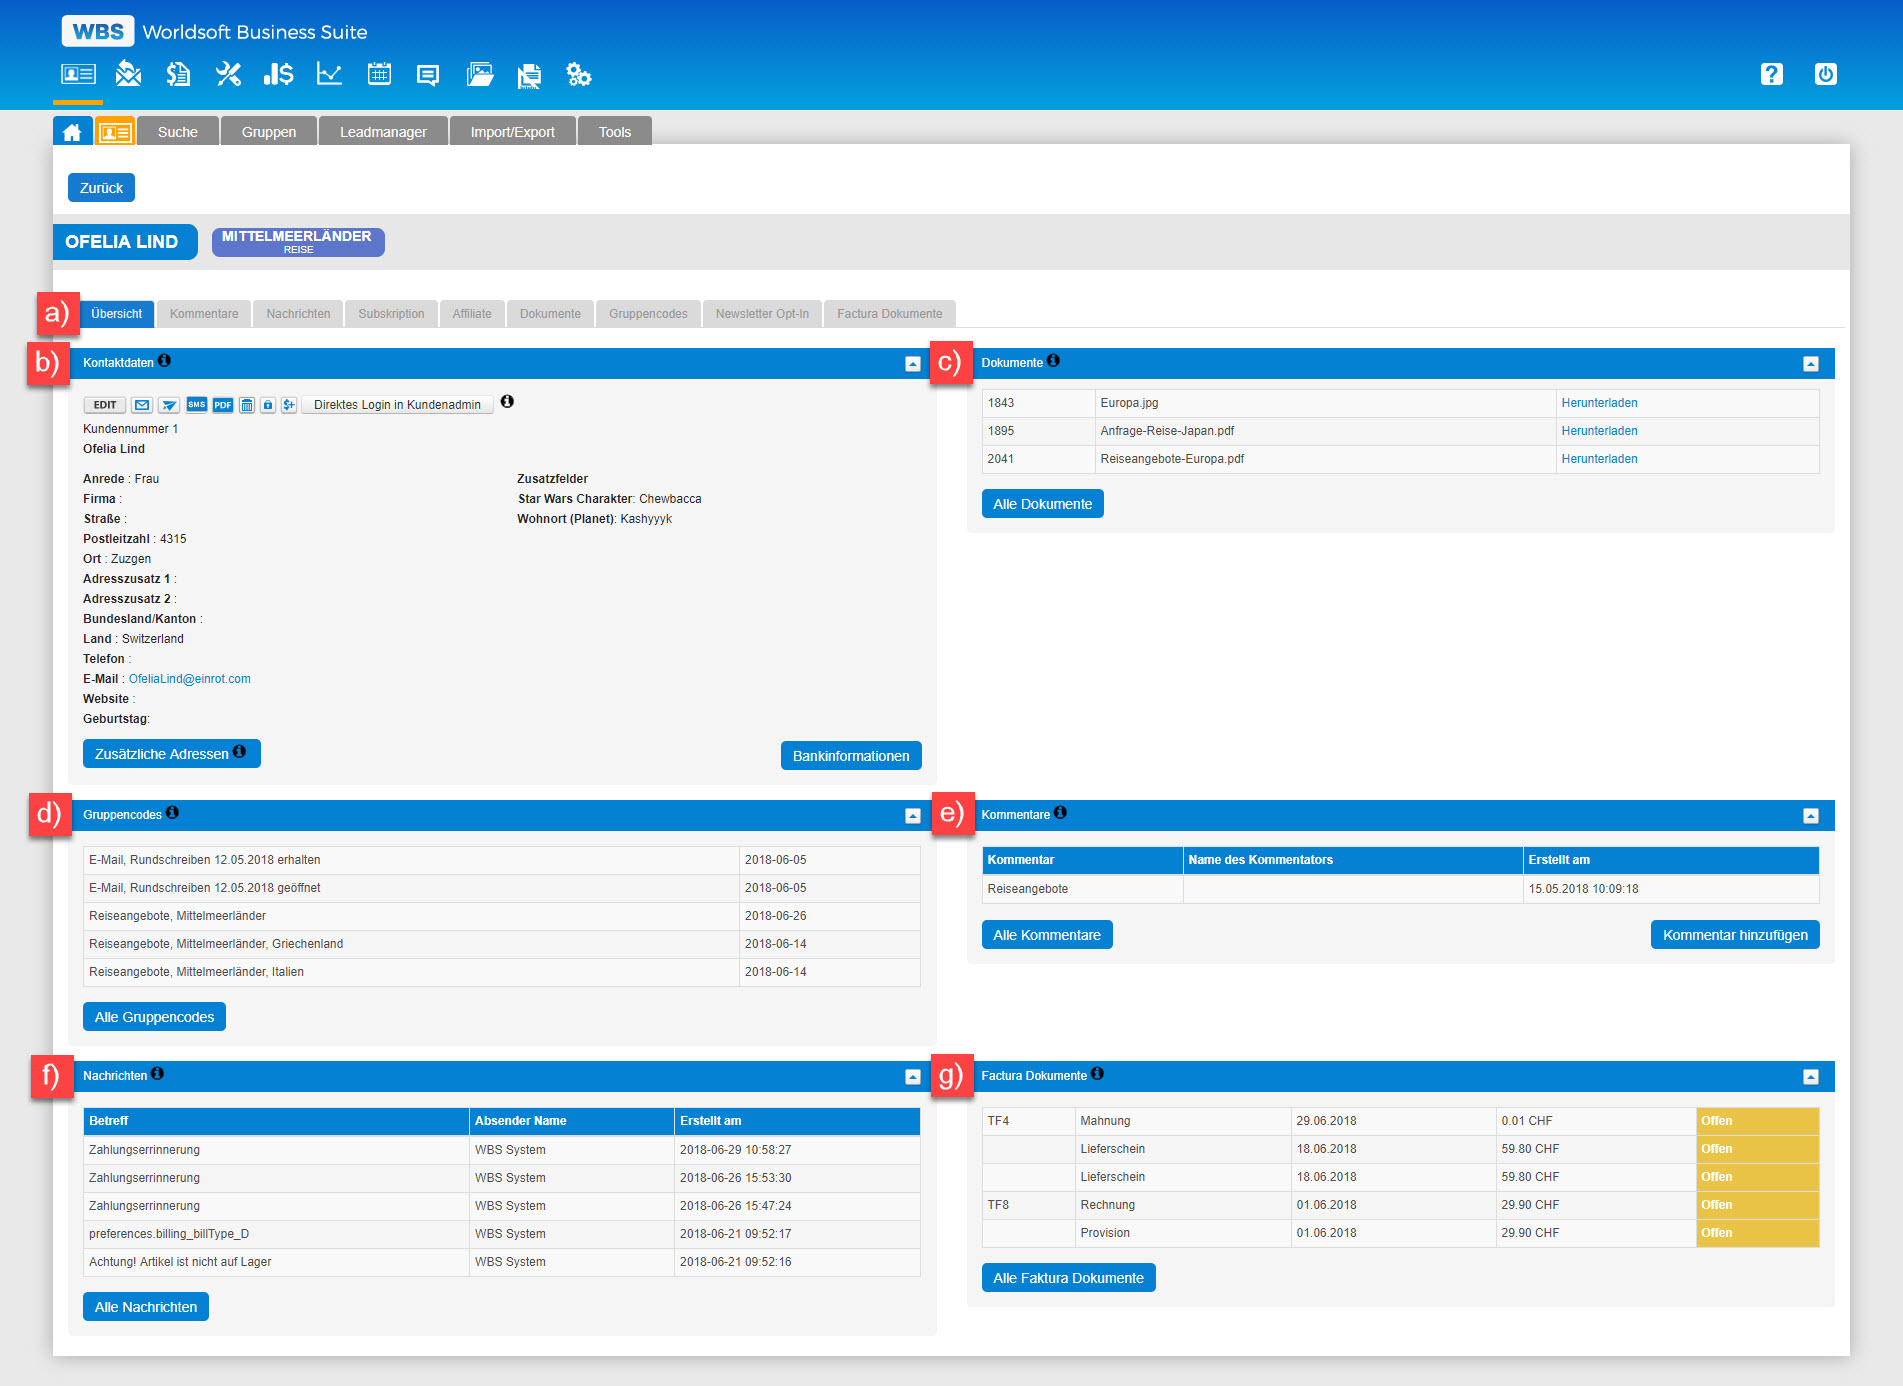The width and height of the screenshot is (1903, 1386).
Task: Switch to the Kommentare sub-tab
Action: [204, 314]
